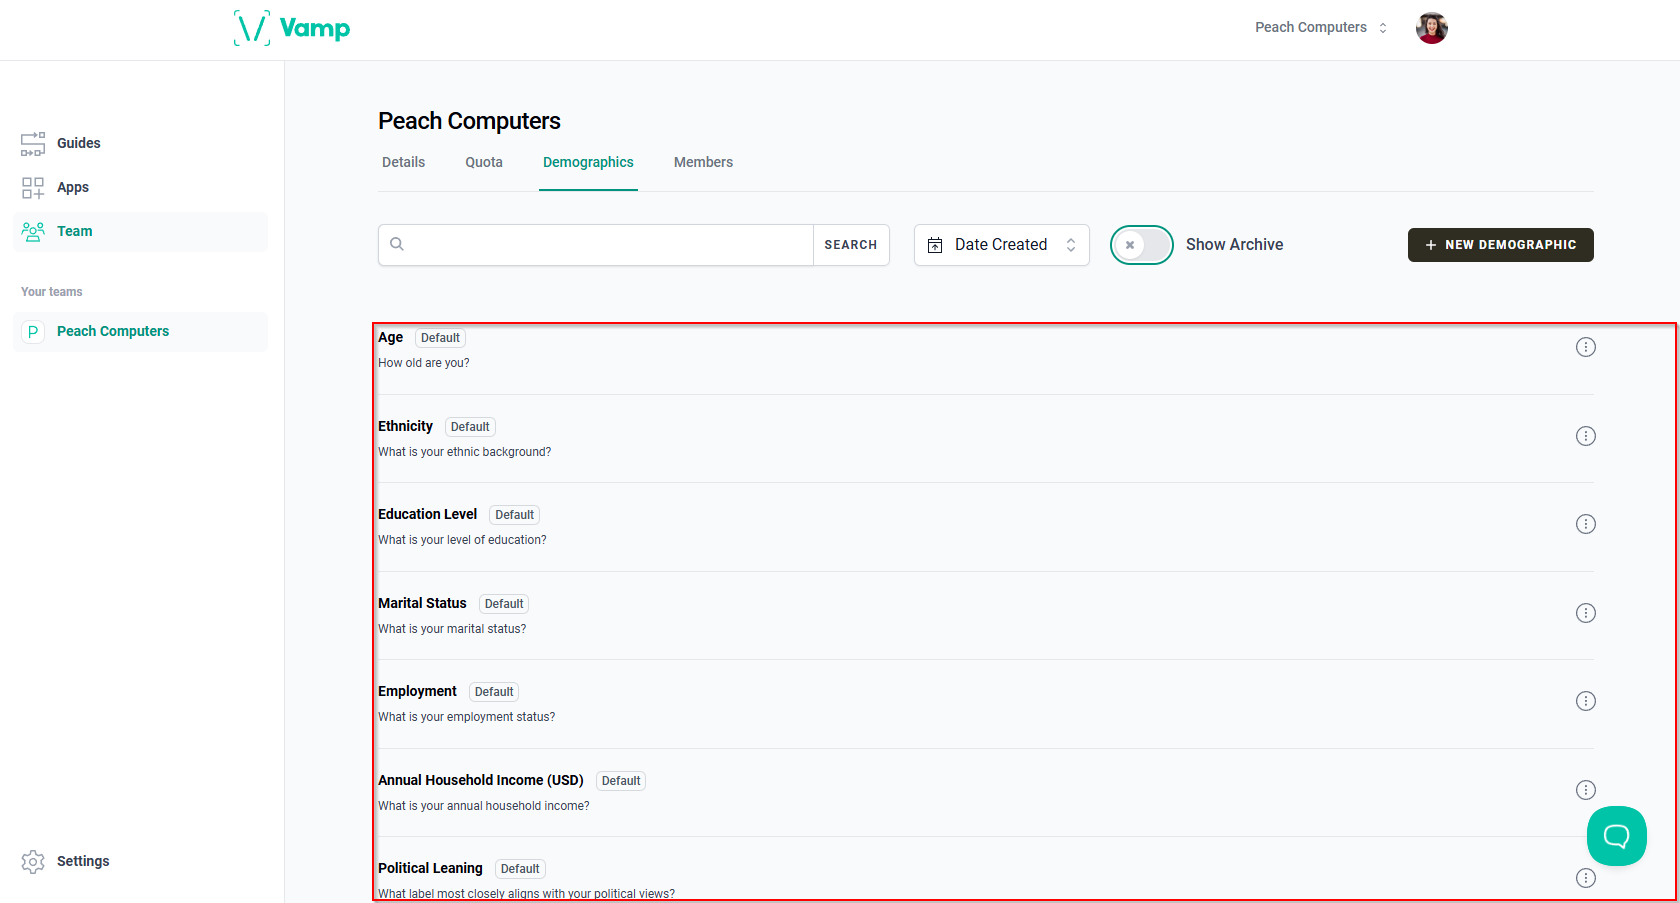Screen dimensions: 1680x903
Task: Open the profile avatar menu
Action: coord(1431,28)
